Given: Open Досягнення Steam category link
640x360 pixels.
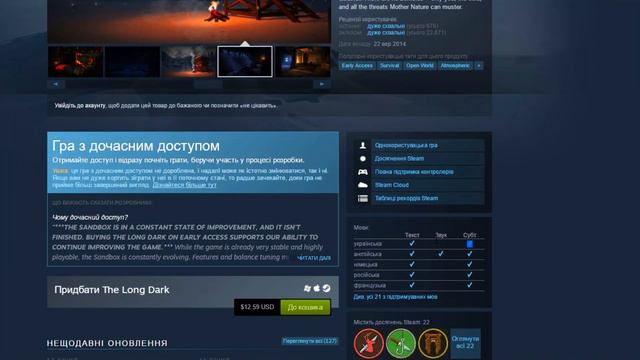Looking at the screenshot, I should pos(399,158).
